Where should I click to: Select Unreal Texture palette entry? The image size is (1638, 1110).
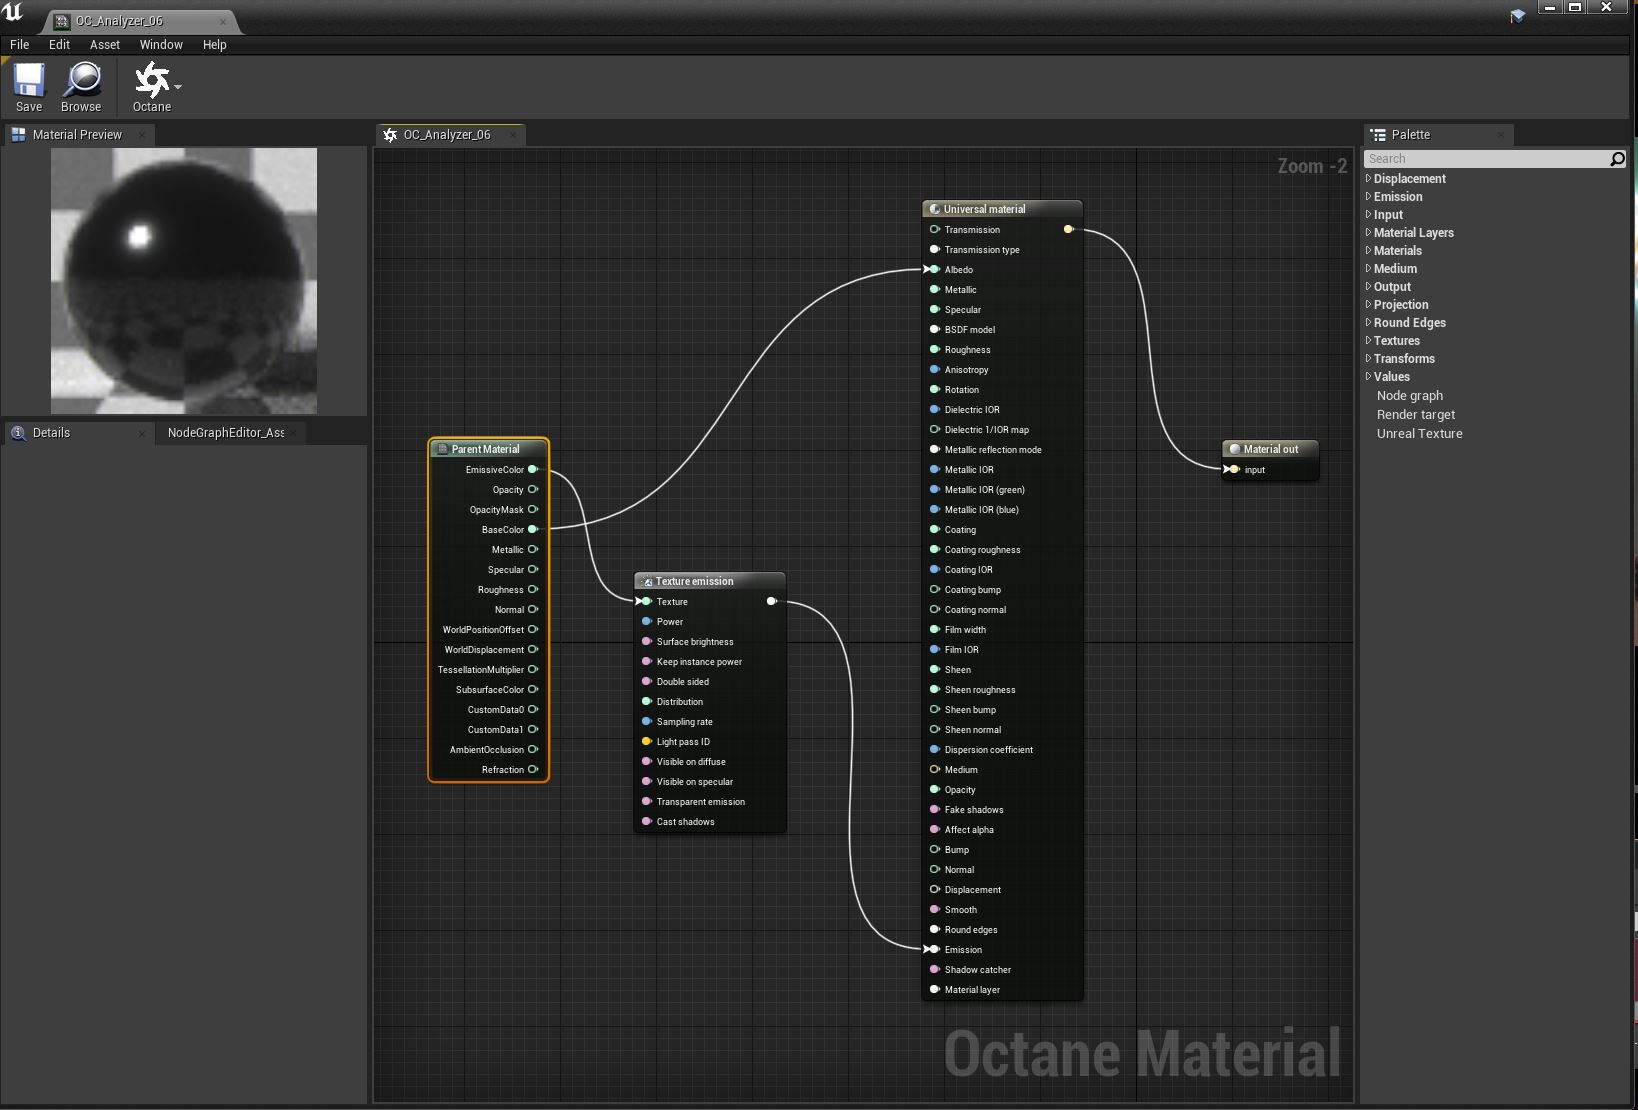(1419, 434)
